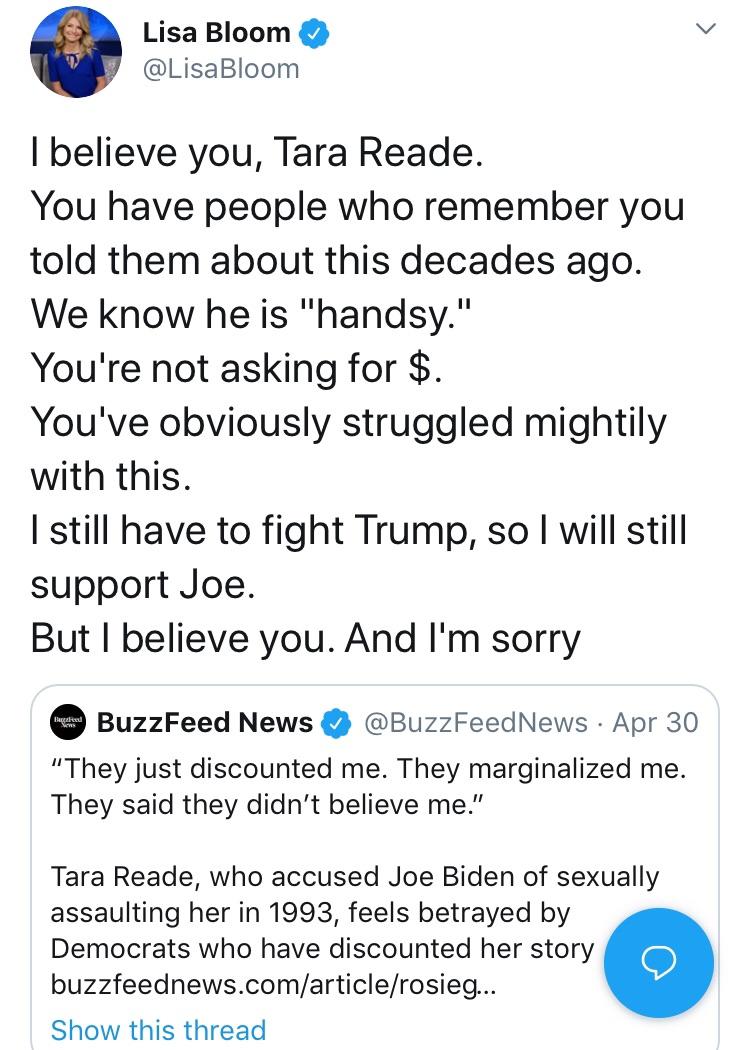This screenshot has height=1050, width=750.
Task: Tap the 'We know he is "handsy."' line
Action: [x=252, y=314]
